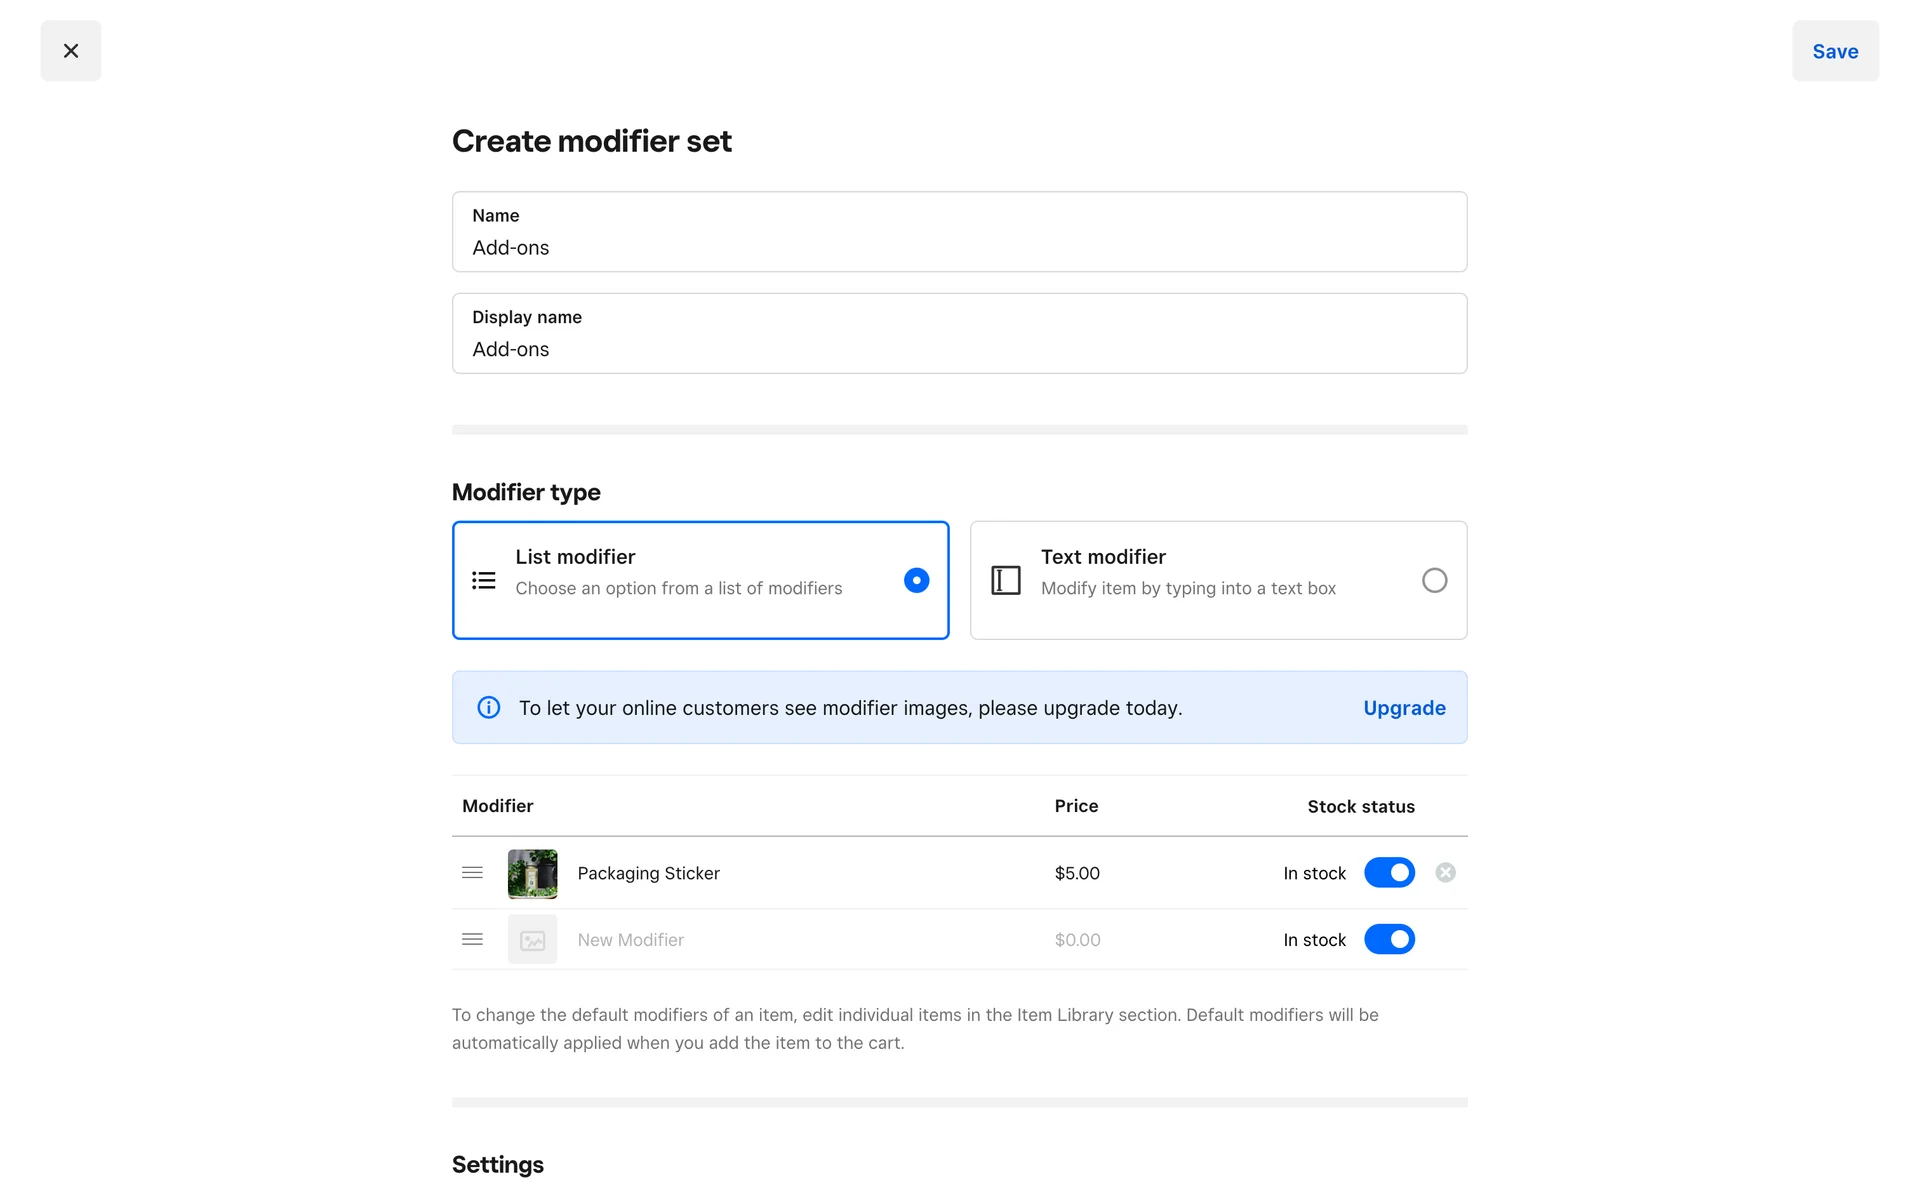1920x1200 pixels.
Task: Edit the Packaging Sticker $5.00 price
Action: click(x=1077, y=873)
